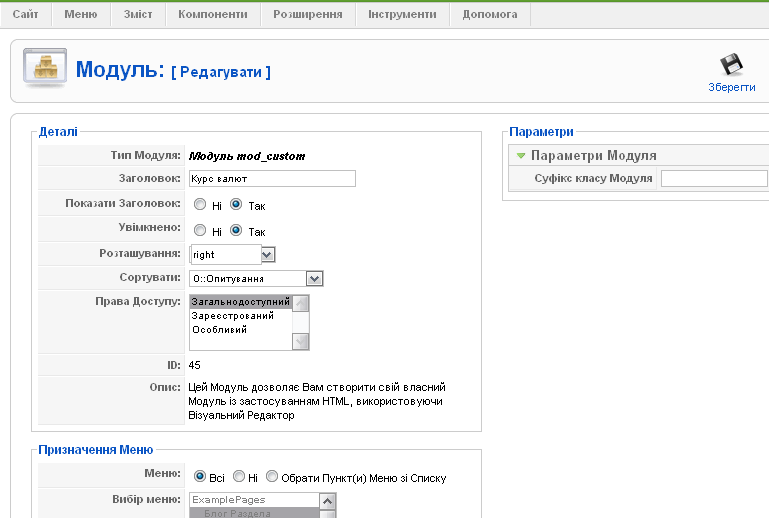The width and height of the screenshot is (769, 518).
Task: Open the Інструменти menu
Action: pos(402,14)
